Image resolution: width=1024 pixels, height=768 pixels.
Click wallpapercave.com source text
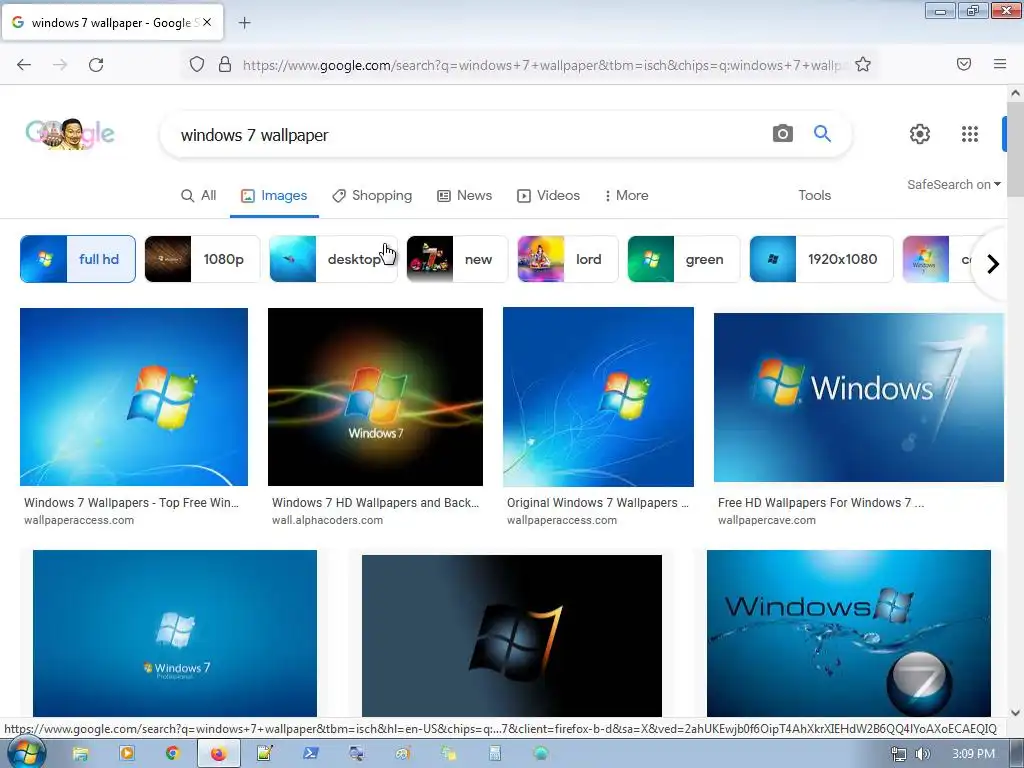[x=767, y=520]
